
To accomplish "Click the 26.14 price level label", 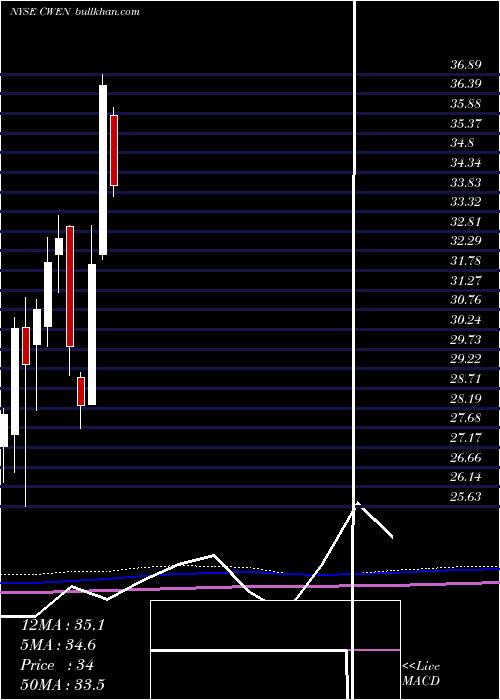I will pos(466,477).
